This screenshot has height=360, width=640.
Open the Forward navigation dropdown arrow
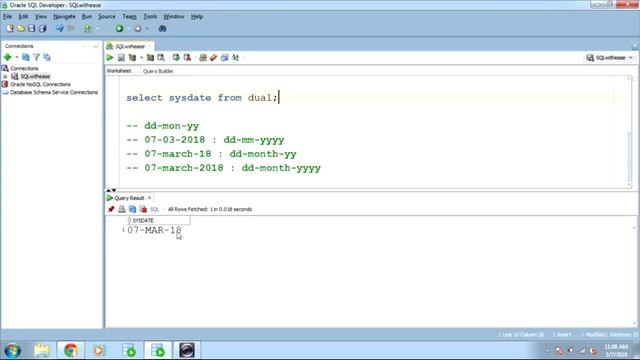pos(147,29)
